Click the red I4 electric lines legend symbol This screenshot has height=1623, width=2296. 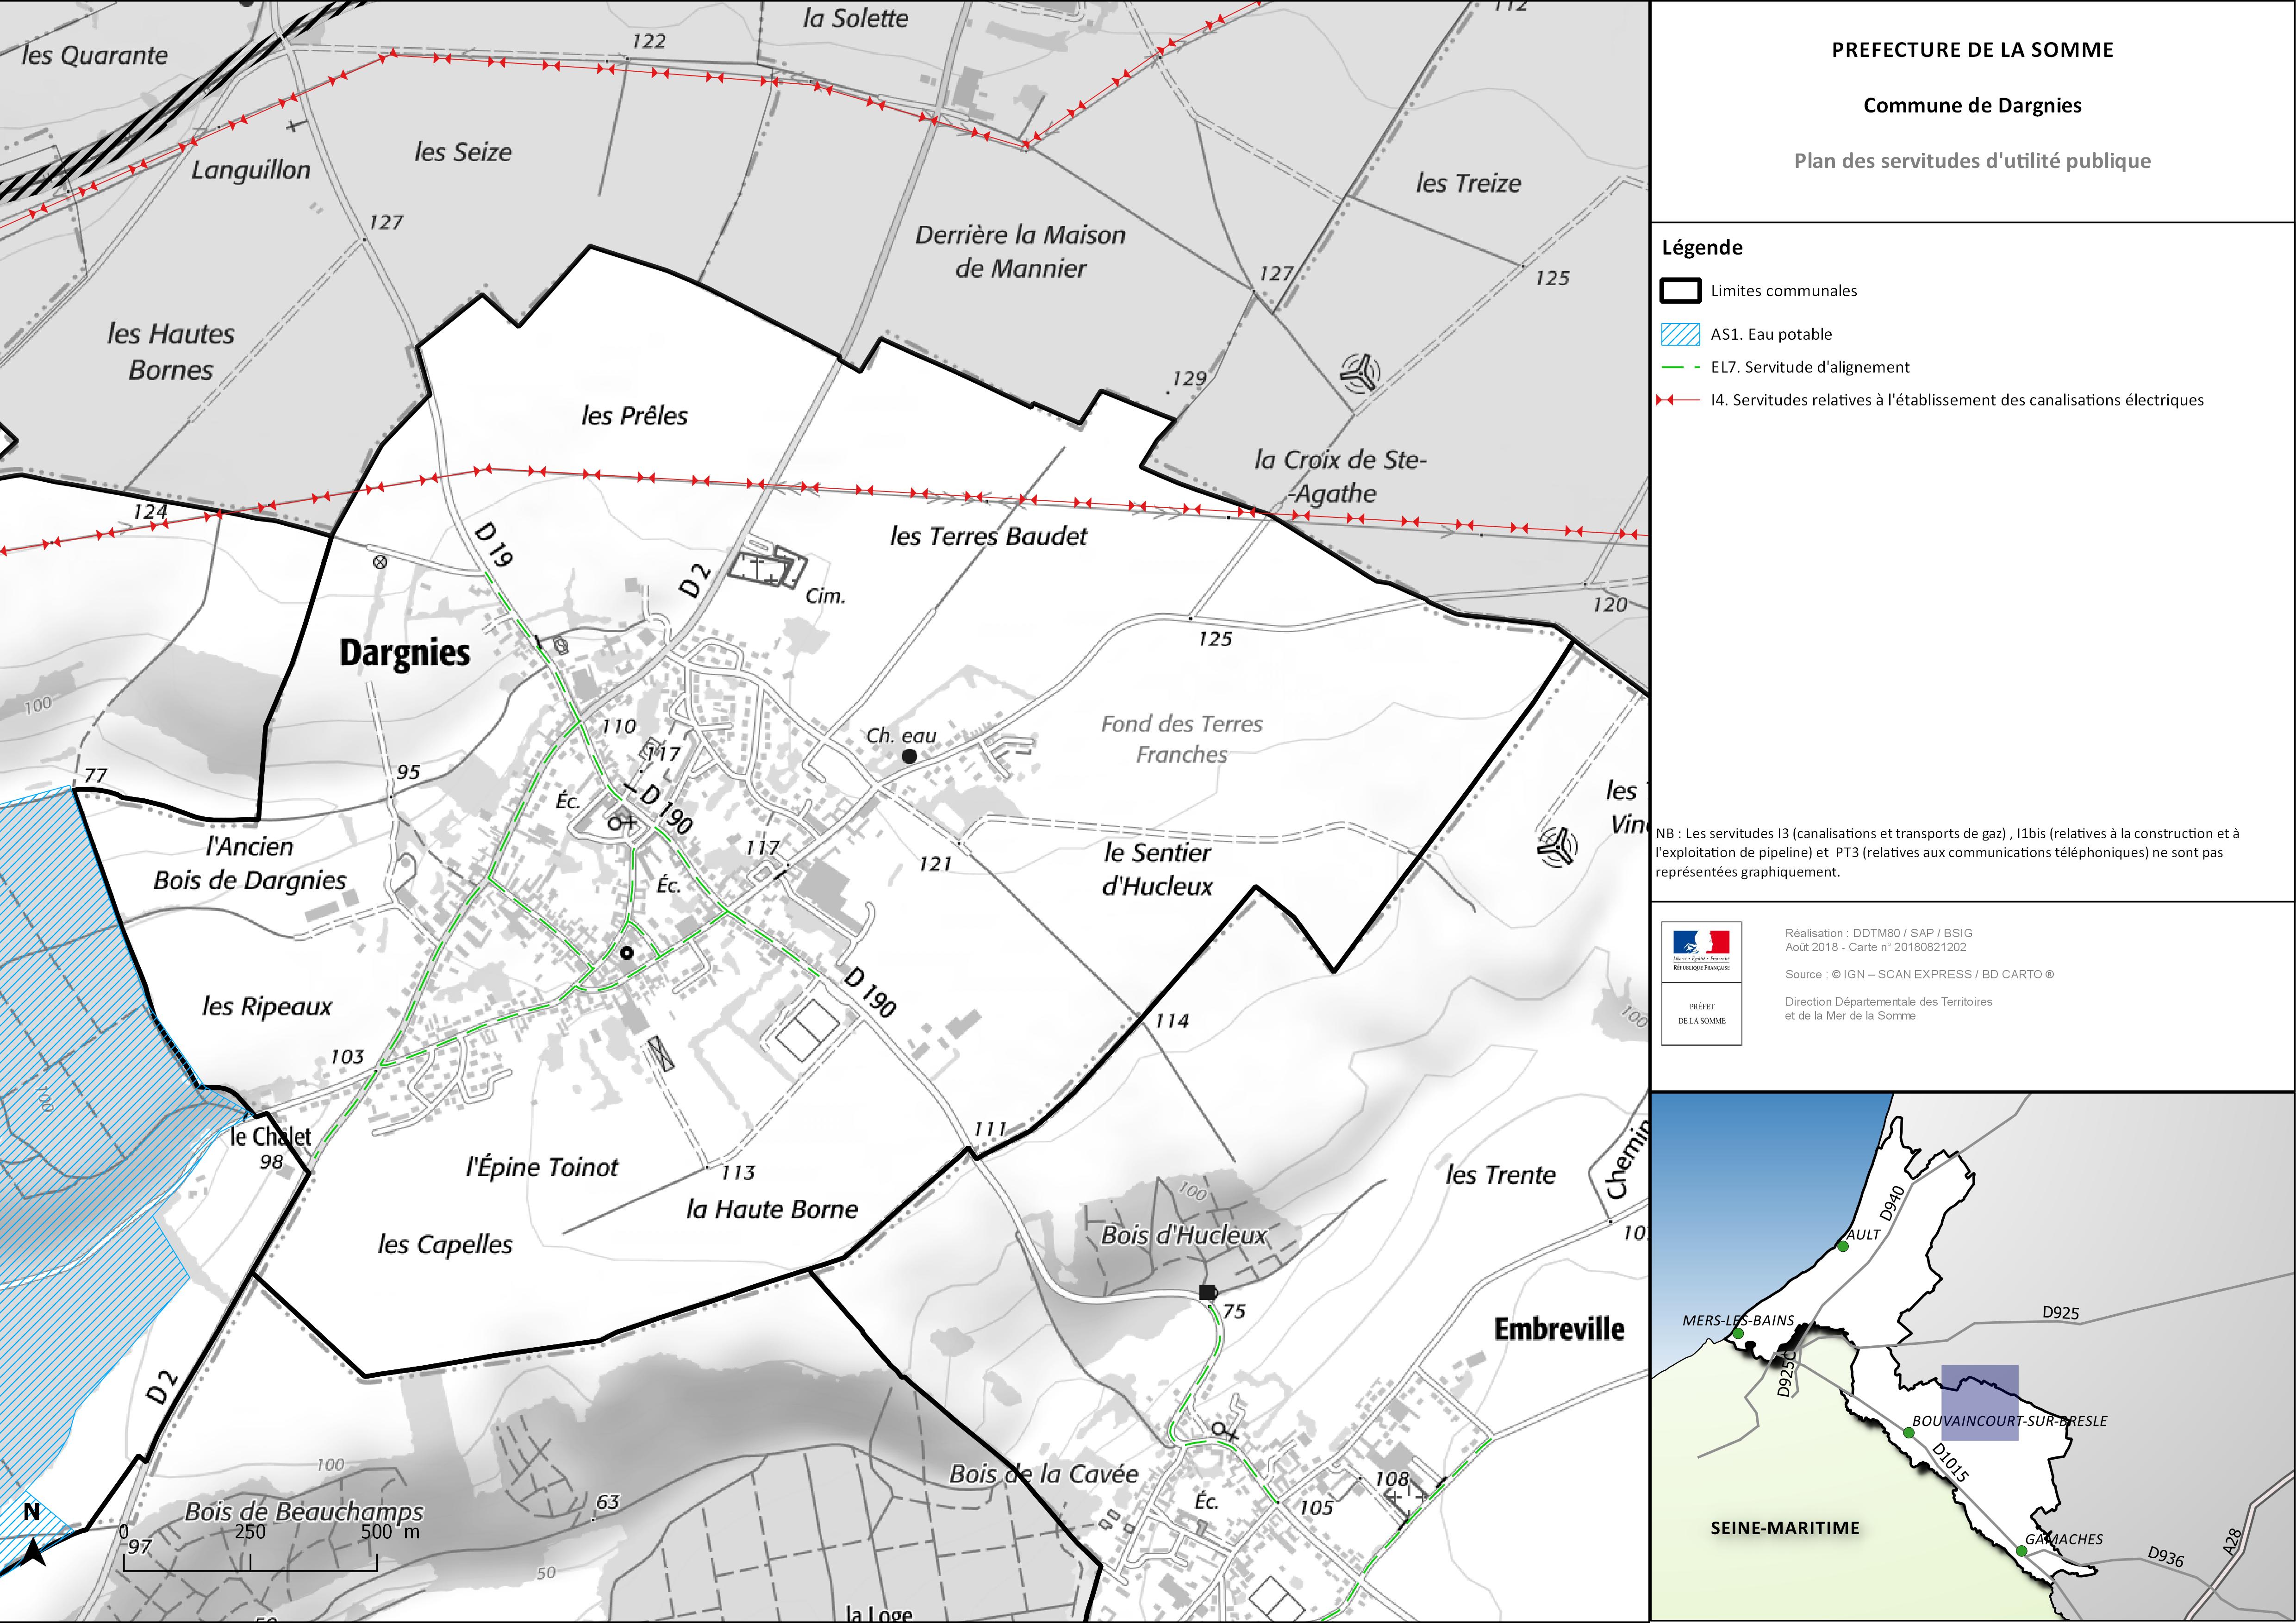point(1678,400)
